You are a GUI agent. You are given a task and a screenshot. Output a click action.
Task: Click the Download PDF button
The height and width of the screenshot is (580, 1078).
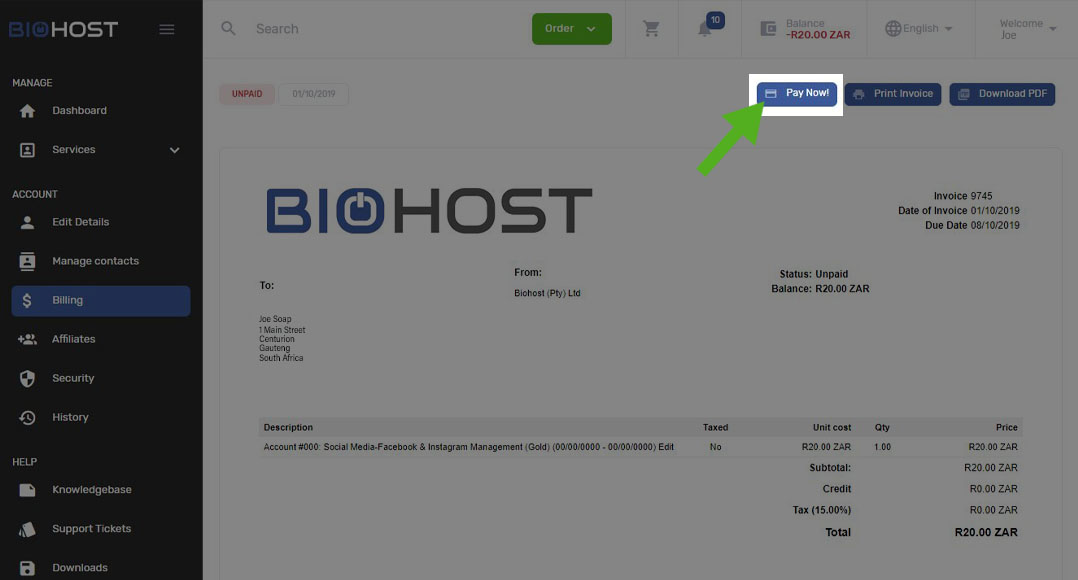(x=1002, y=94)
